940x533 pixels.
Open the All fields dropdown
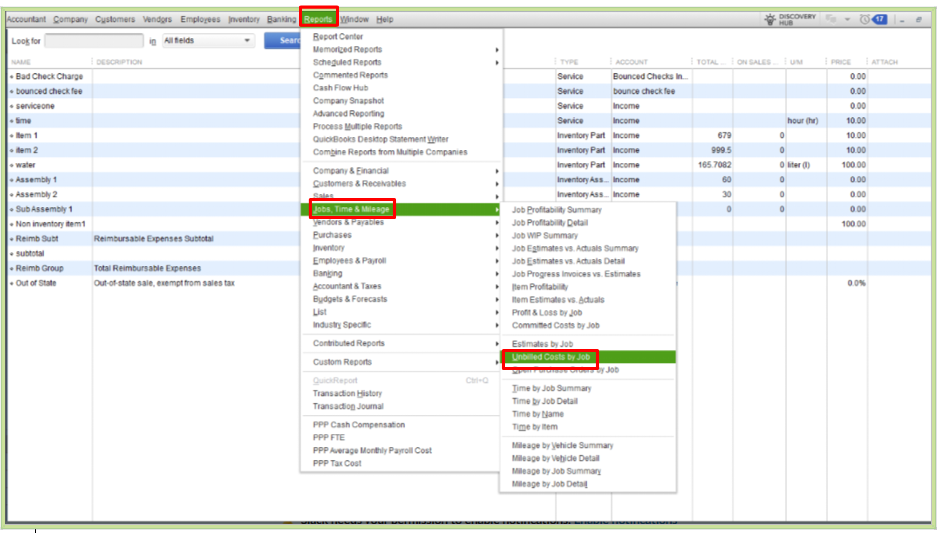(207, 41)
